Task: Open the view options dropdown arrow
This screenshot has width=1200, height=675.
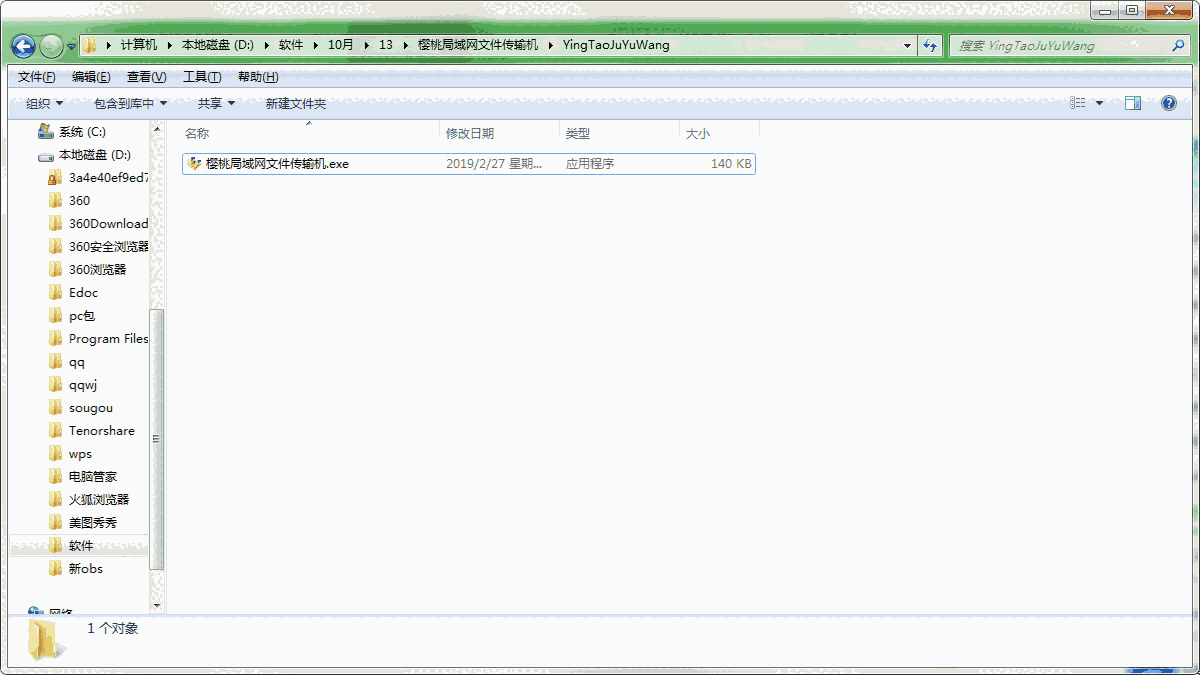Action: 1099,104
